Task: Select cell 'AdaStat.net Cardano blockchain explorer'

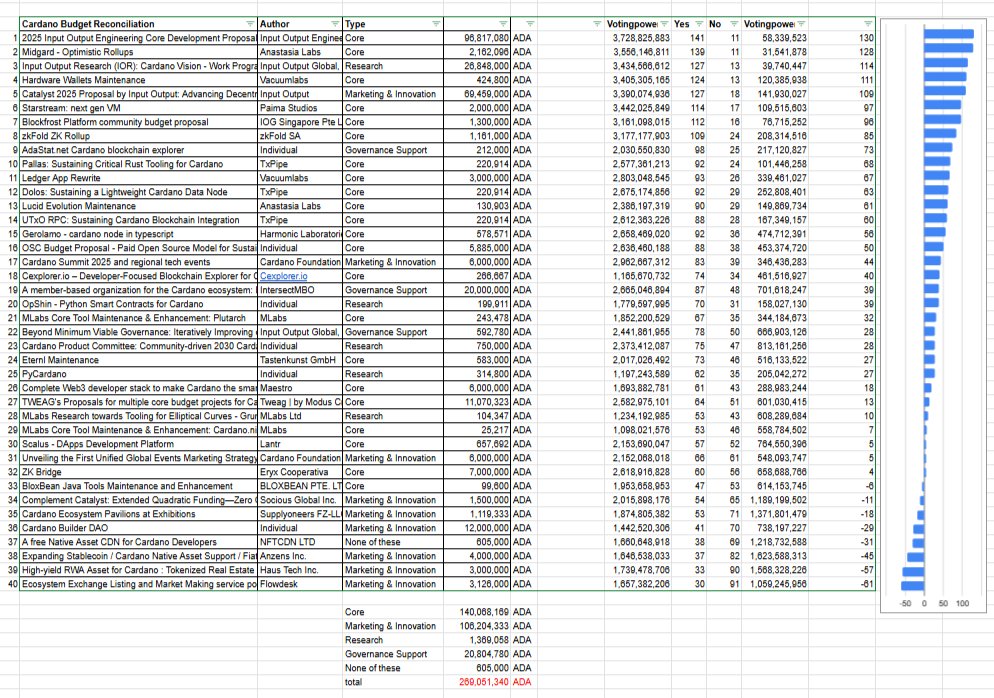Action: pos(138,150)
